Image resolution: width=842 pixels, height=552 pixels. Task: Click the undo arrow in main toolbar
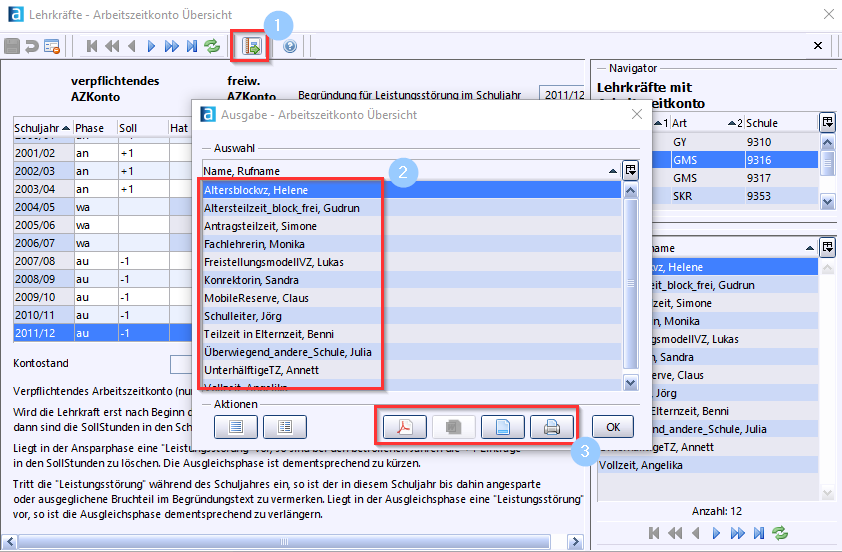pyautogui.click(x=32, y=46)
